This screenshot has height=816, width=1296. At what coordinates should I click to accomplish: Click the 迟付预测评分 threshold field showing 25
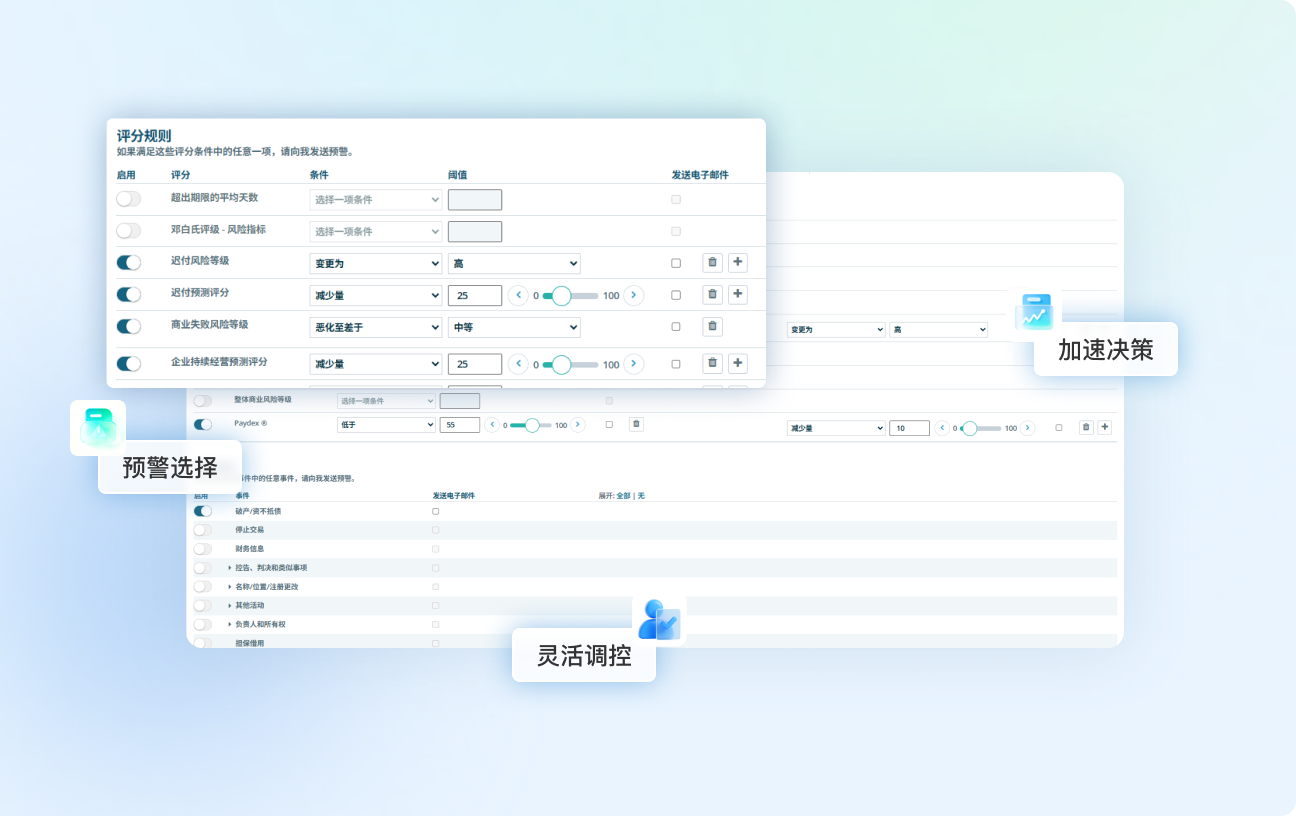tap(475, 295)
